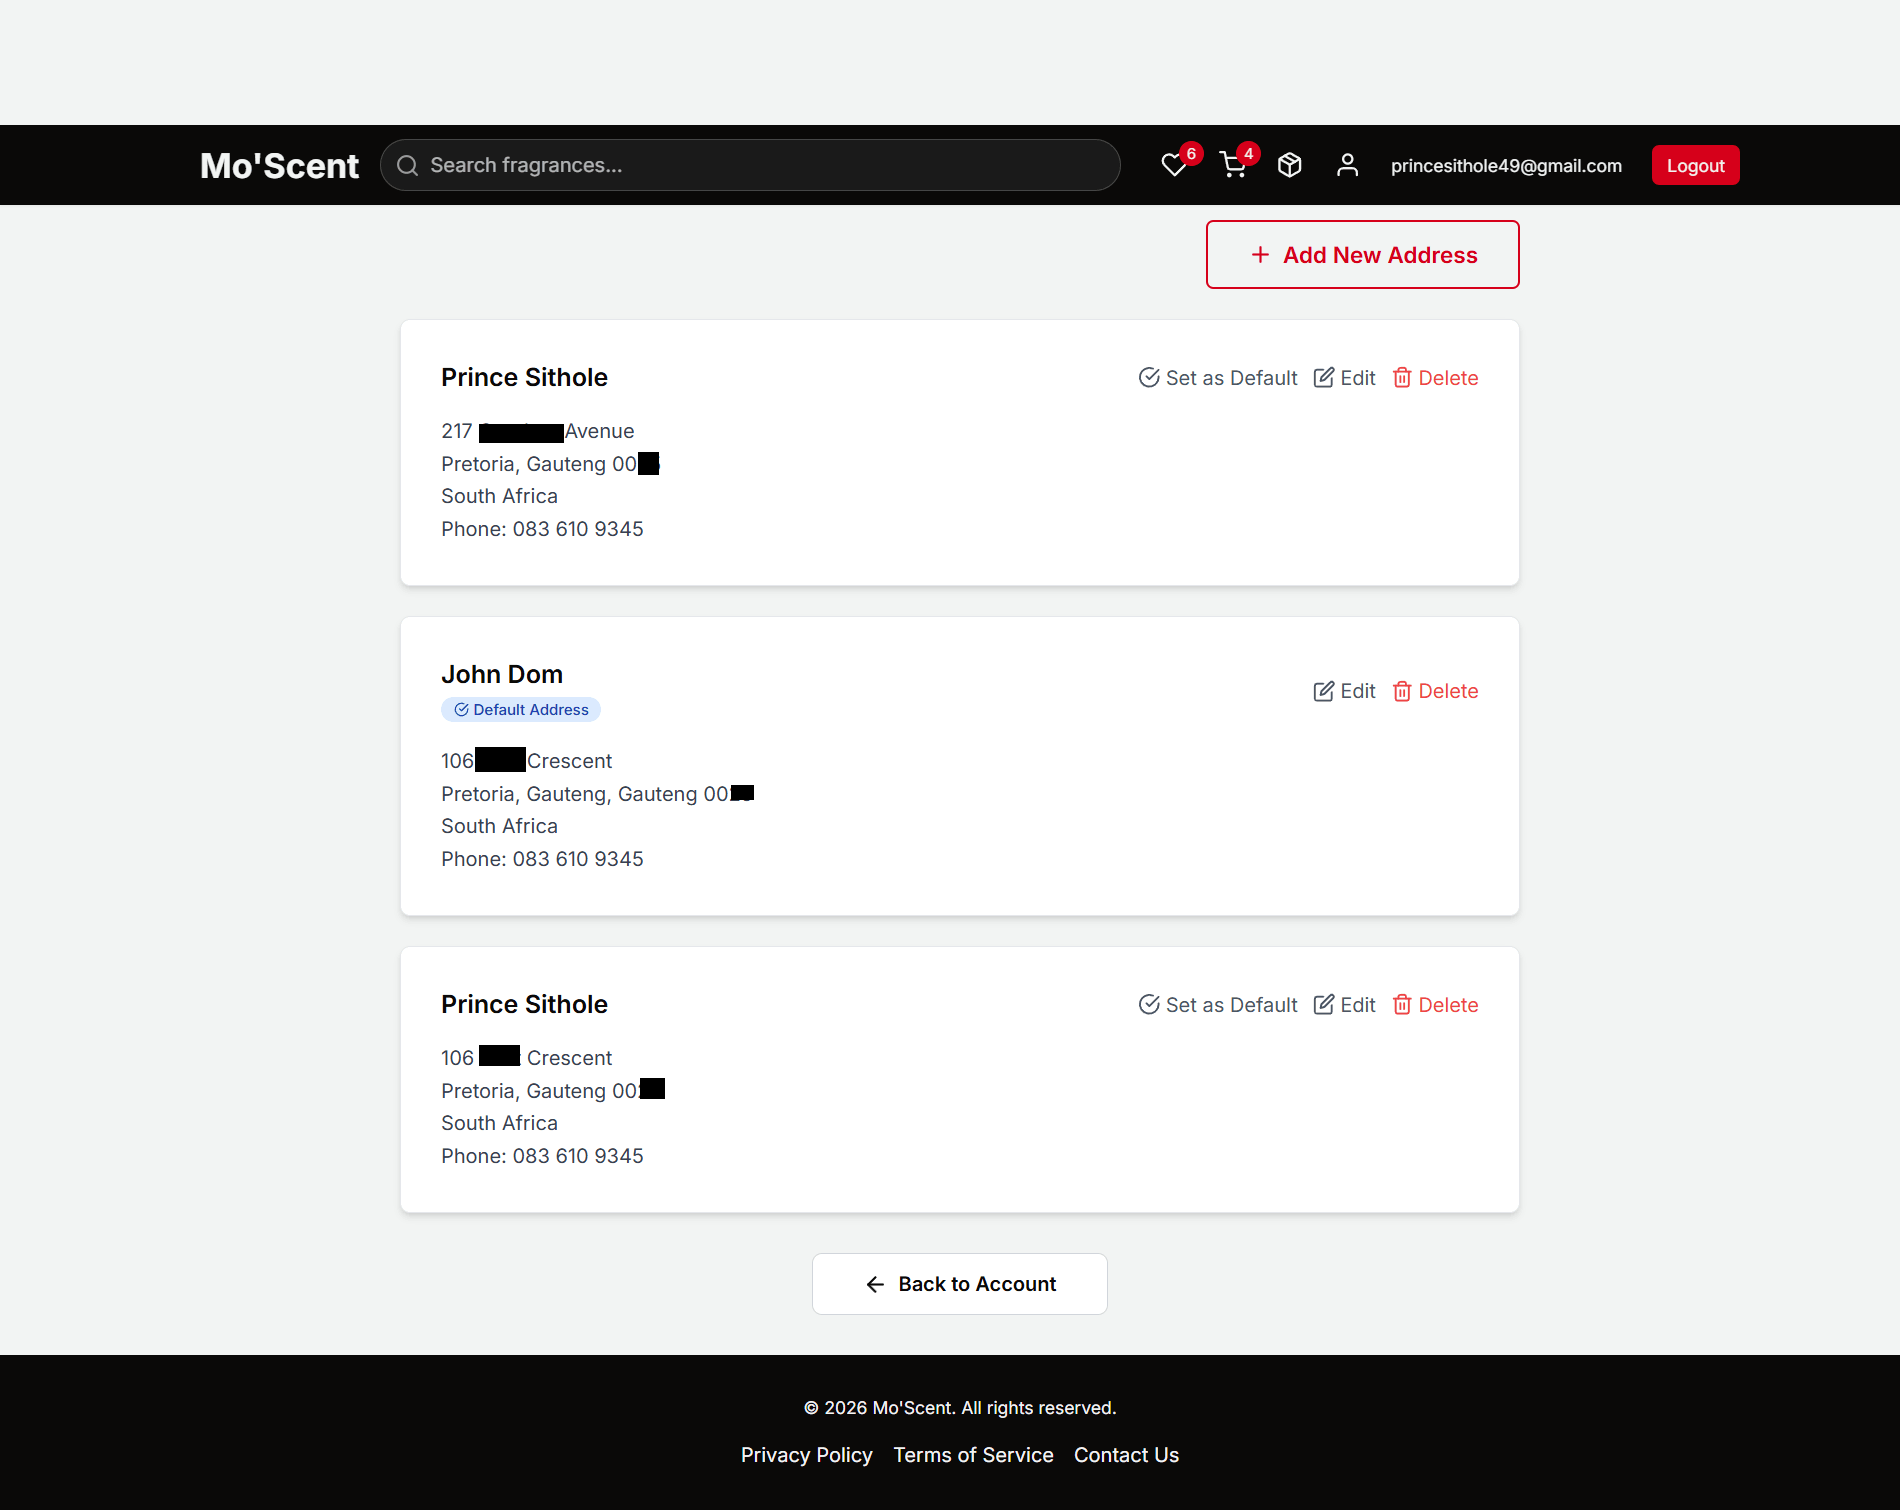
Task: Open the Contact Us link
Action: (1125, 1455)
